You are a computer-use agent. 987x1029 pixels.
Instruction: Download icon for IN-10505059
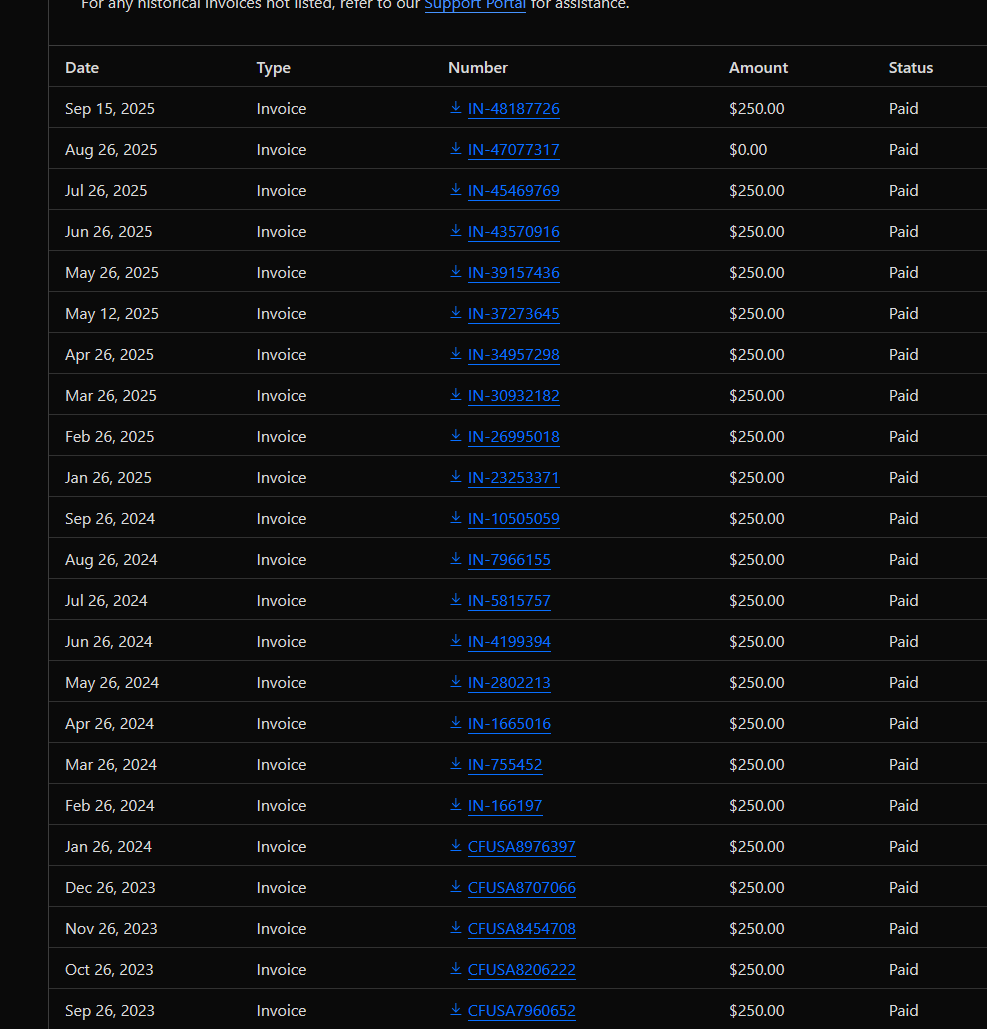[455, 518]
